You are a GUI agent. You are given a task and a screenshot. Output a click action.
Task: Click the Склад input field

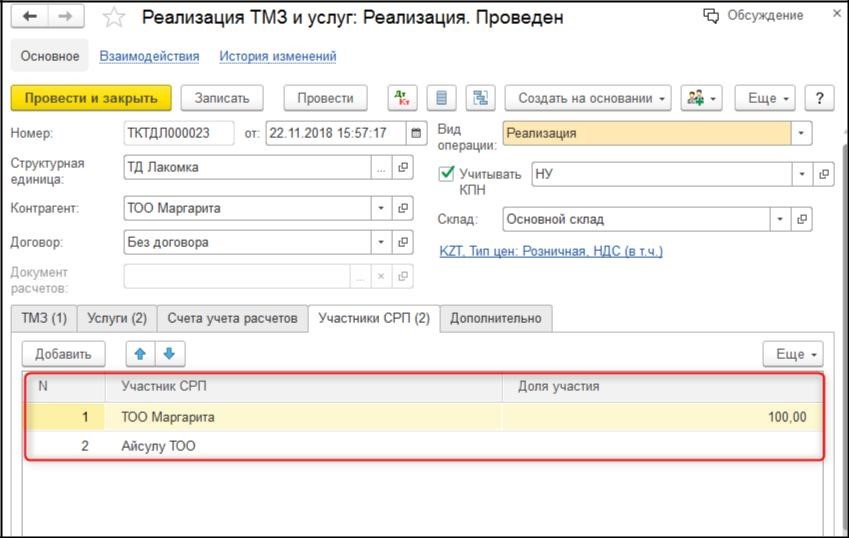click(x=636, y=219)
